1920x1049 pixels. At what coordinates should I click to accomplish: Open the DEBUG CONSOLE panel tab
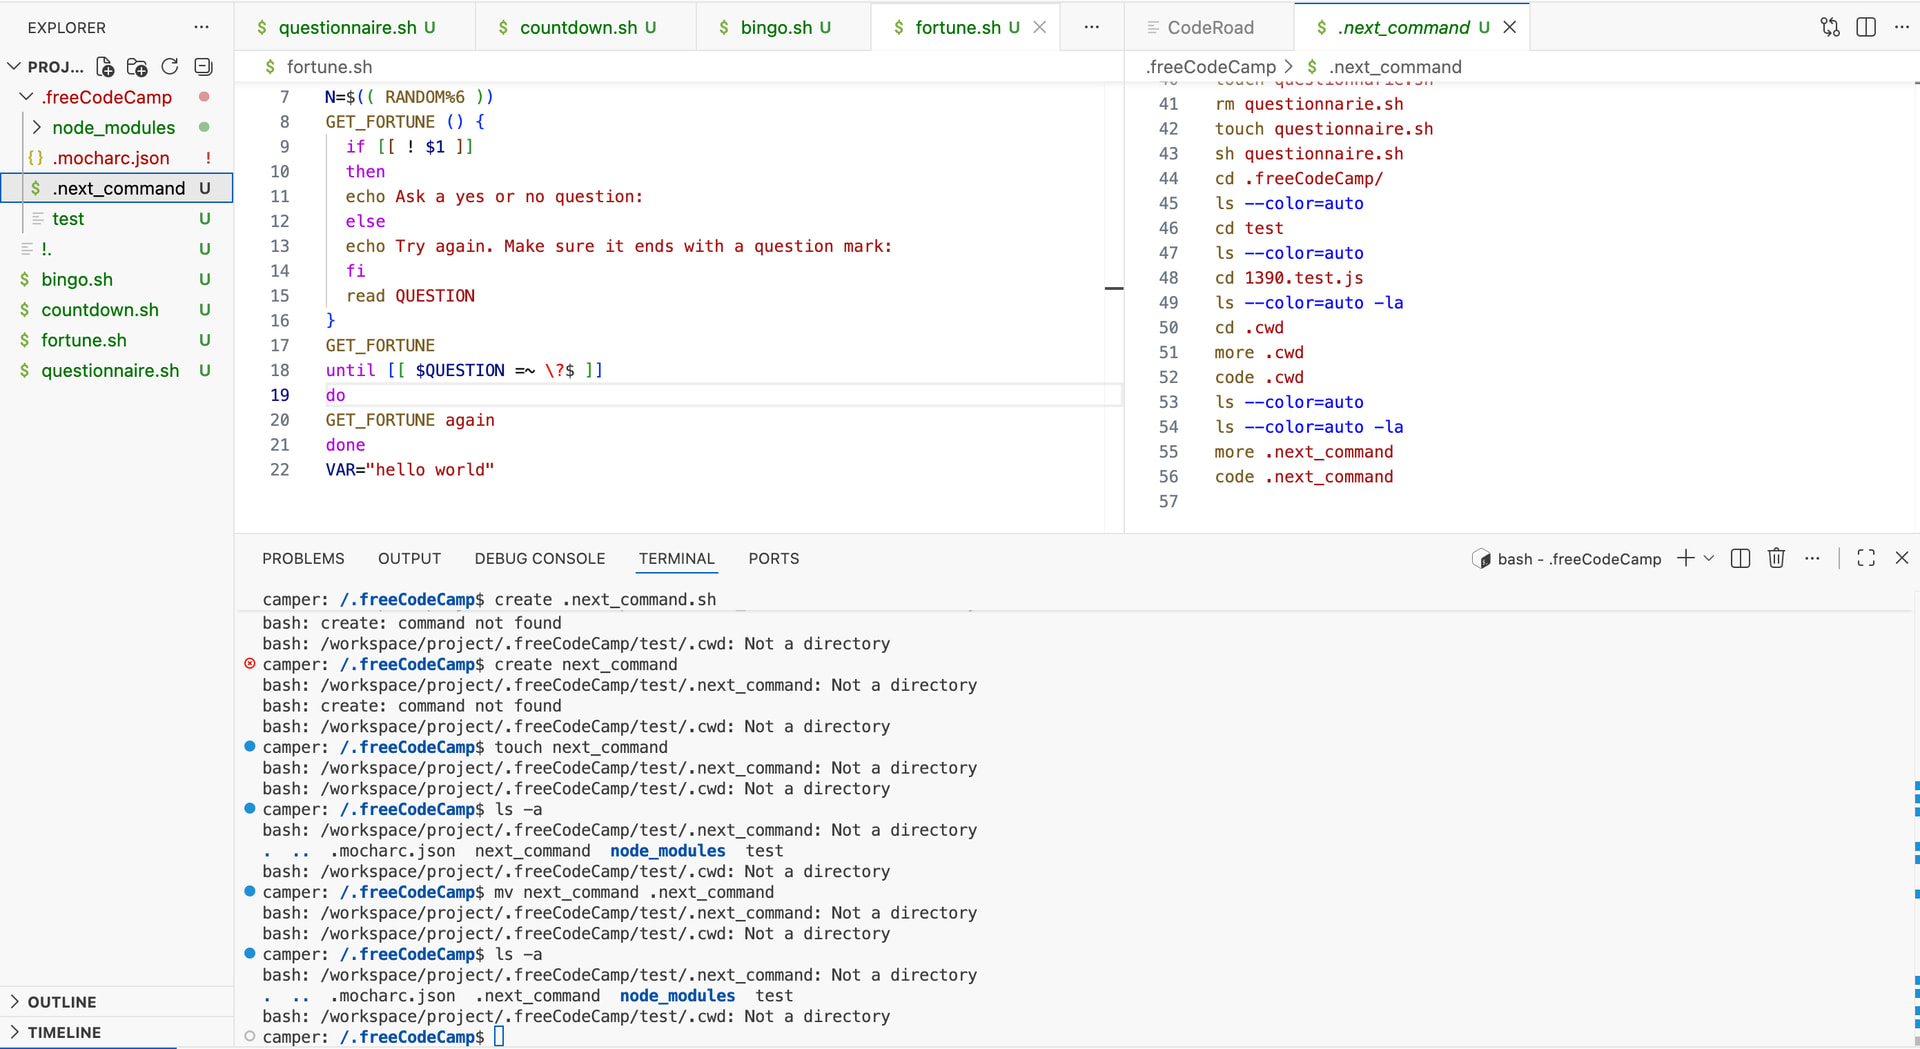click(540, 558)
